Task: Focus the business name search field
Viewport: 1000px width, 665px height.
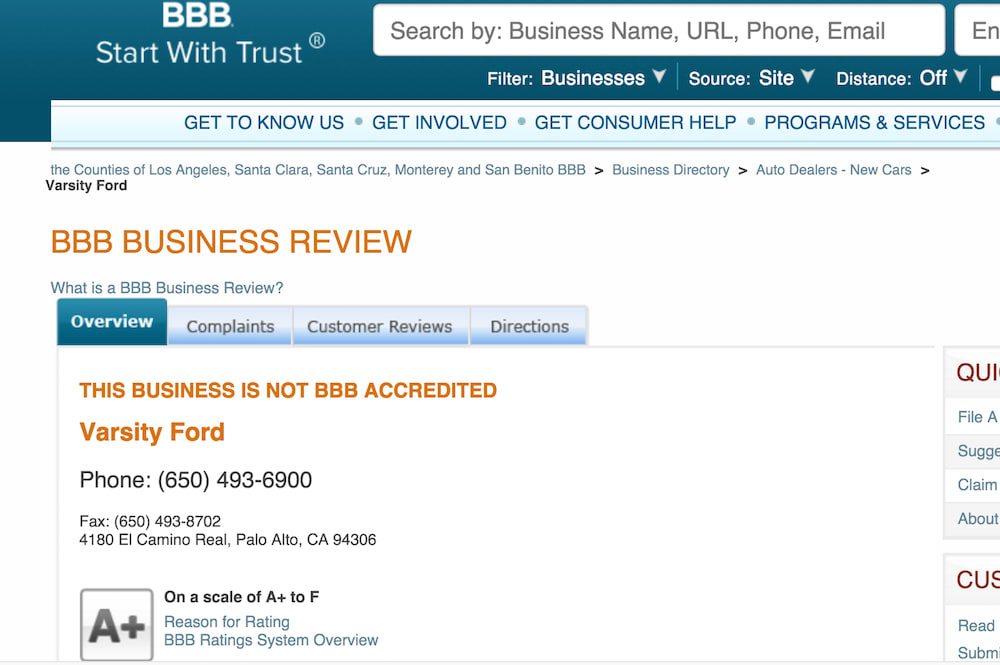Action: tap(659, 31)
